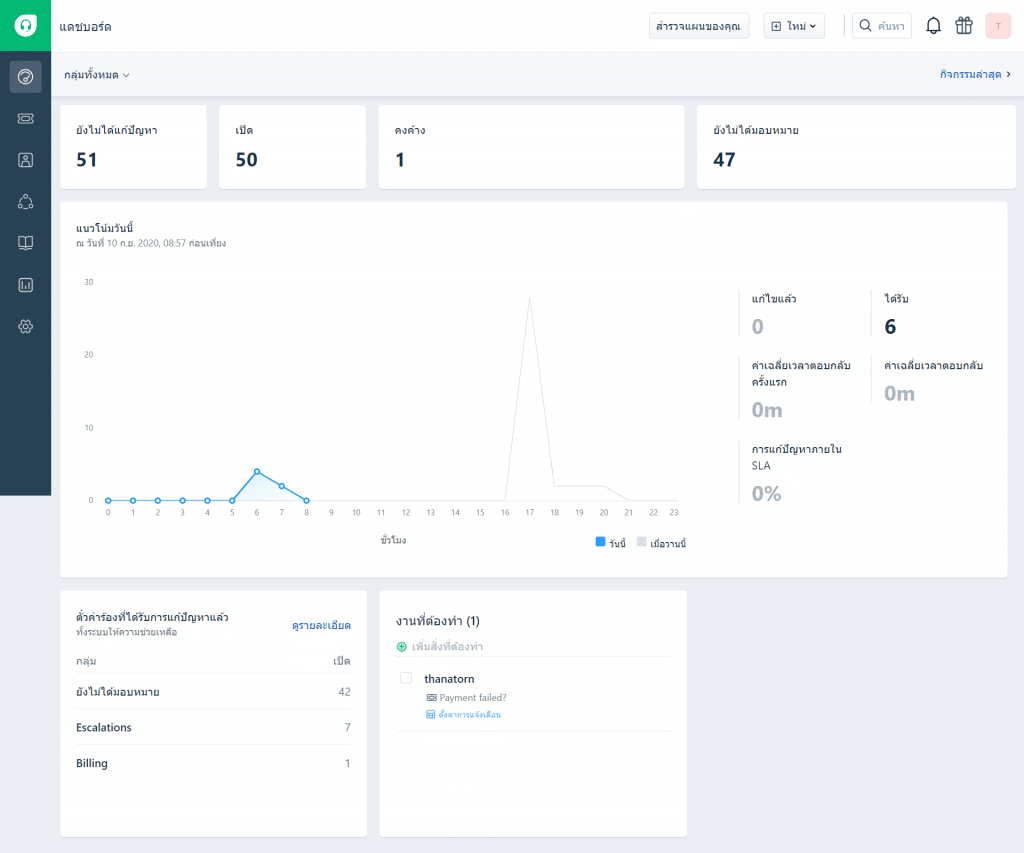The width and height of the screenshot is (1024, 853).
Task: Expand the กิจกรรมล่าสุด recent activity panel
Action: click(x=975, y=74)
